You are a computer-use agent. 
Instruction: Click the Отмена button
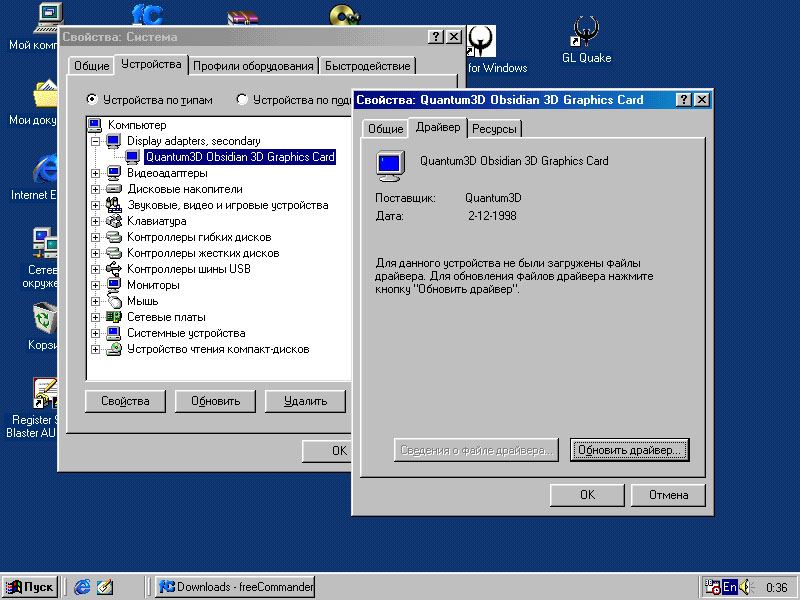click(668, 495)
